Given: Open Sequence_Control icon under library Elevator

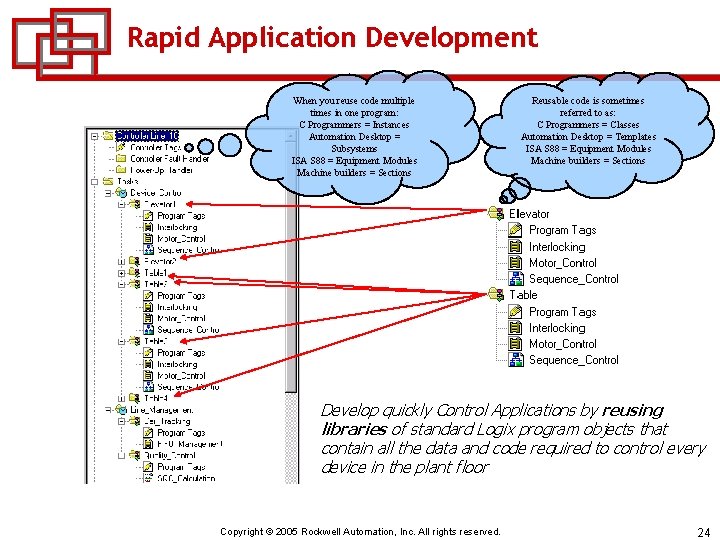Looking at the screenshot, I should 516,279.
